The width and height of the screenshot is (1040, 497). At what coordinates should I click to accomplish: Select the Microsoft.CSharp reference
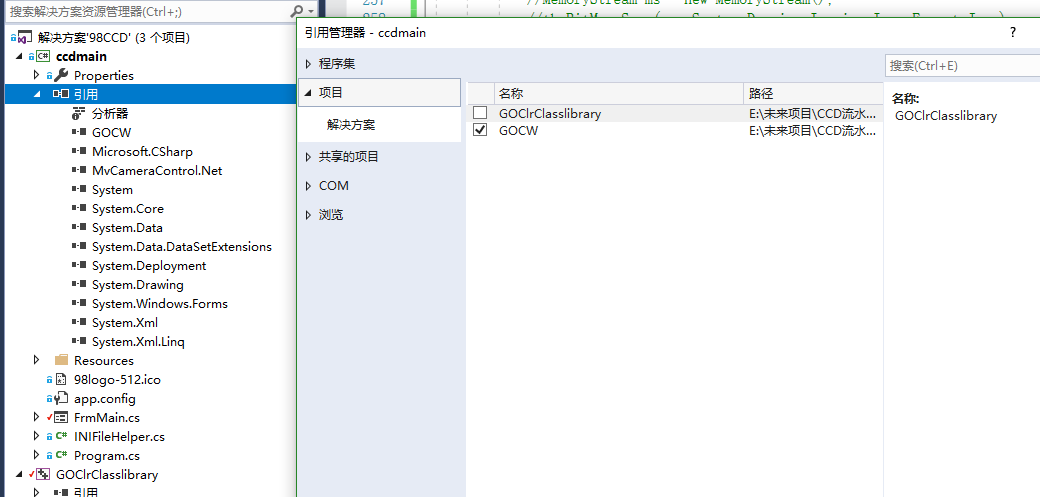point(143,152)
